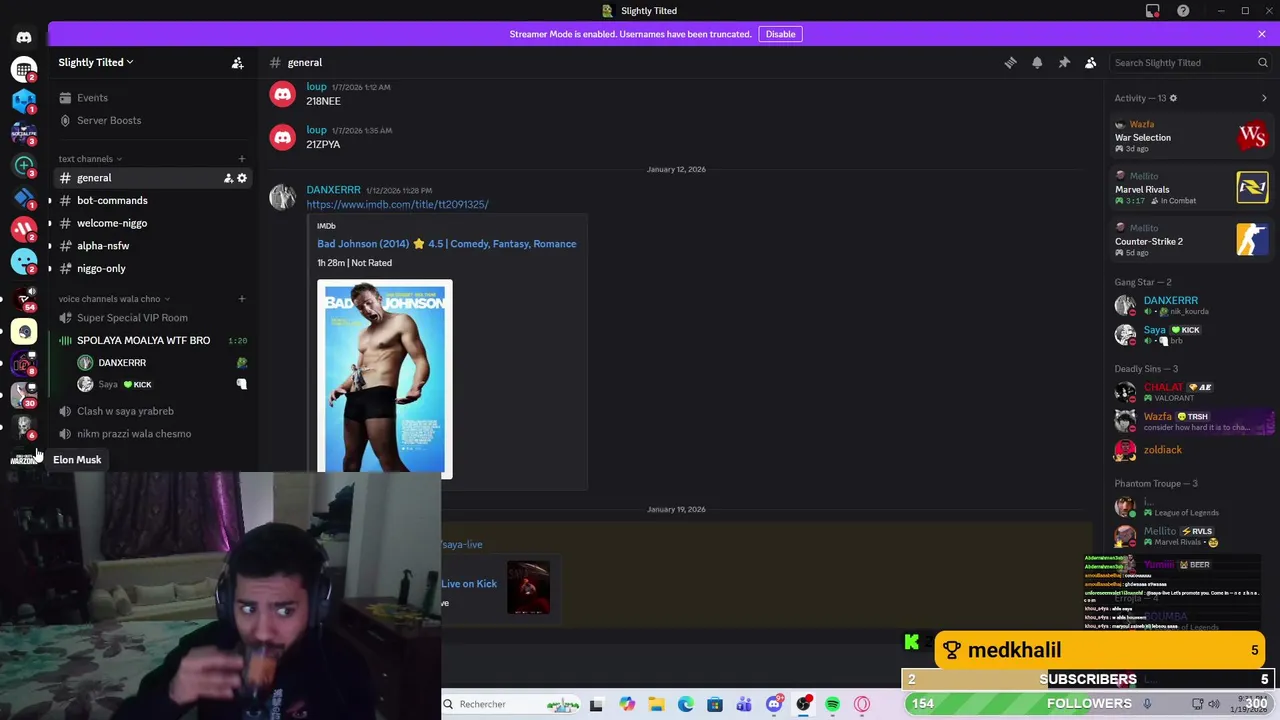The width and height of the screenshot is (1280, 720).
Task: Select Wazfa in the Deadly Sins members
Action: pos(1191,421)
